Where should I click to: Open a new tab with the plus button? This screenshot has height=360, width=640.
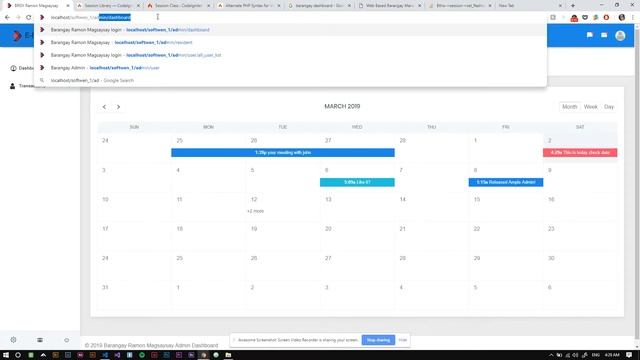click(573, 6)
